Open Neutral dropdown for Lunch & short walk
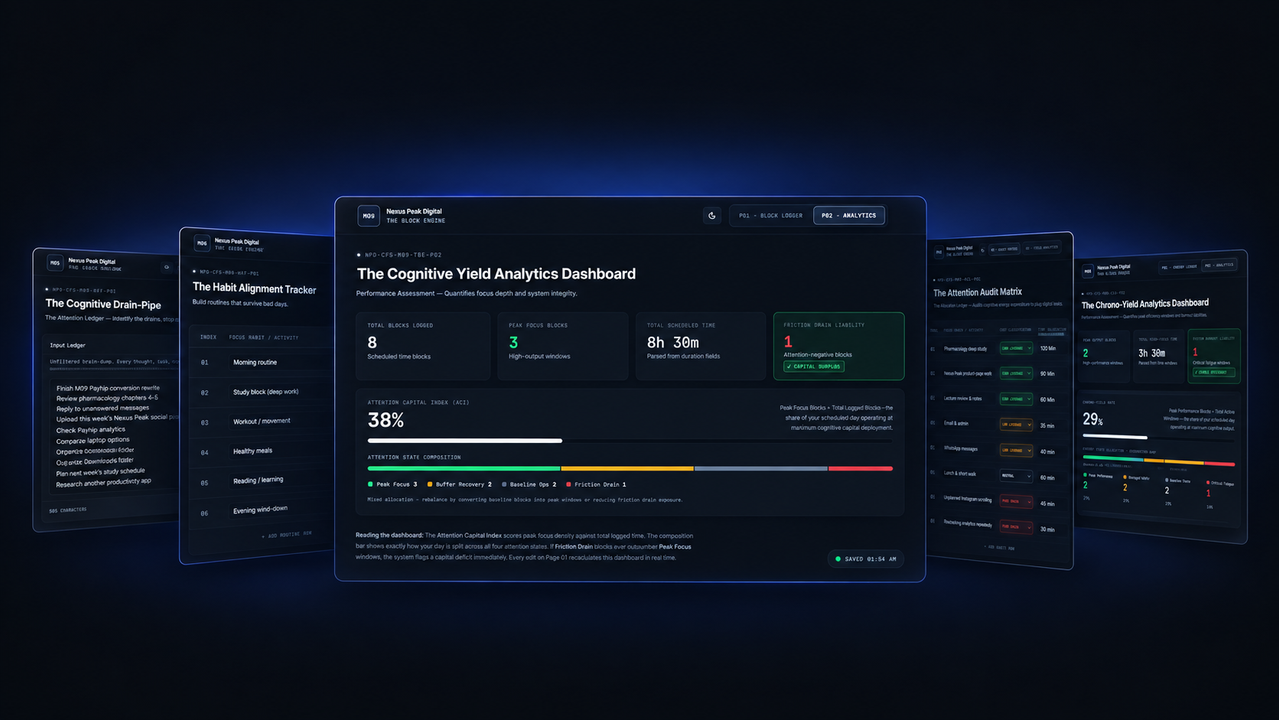This screenshot has height=720, width=1279. coord(1016,476)
